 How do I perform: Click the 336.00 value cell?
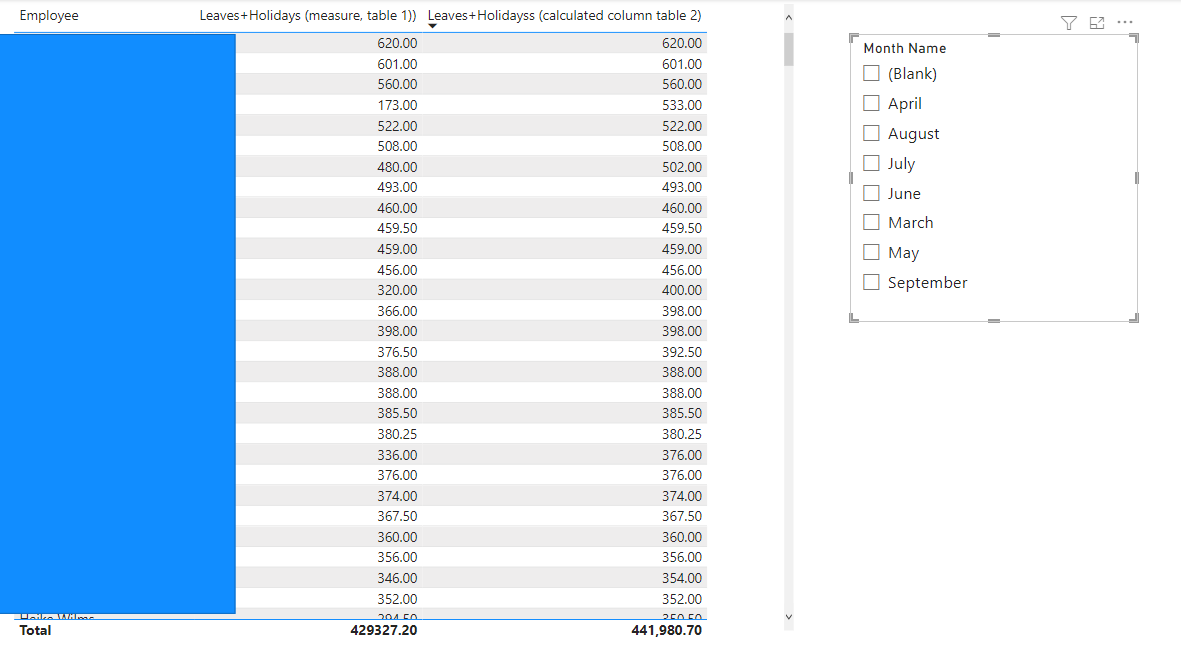point(397,455)
